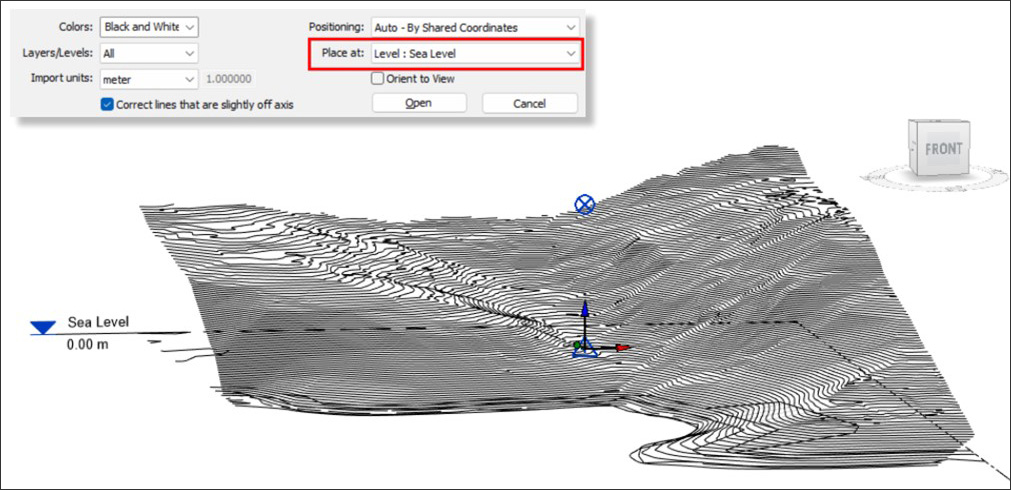Click the FRONT face of the ViewCube

943,149
